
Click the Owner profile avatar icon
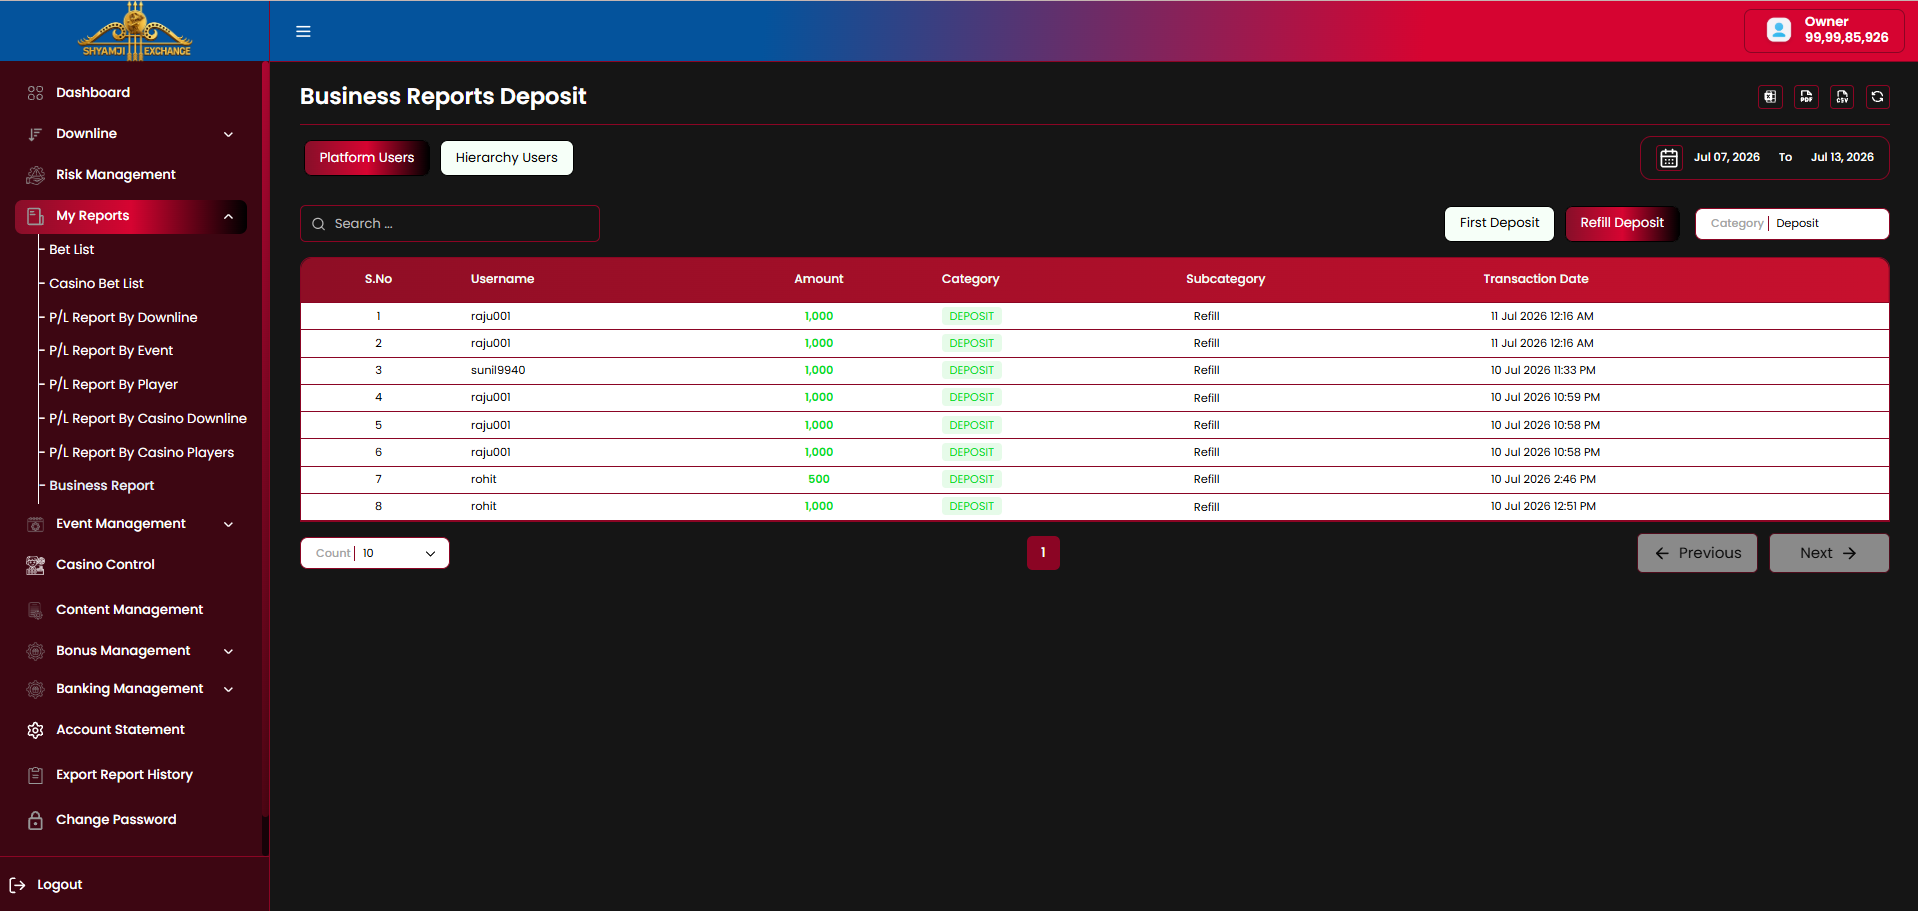(x=1779, y=30)
